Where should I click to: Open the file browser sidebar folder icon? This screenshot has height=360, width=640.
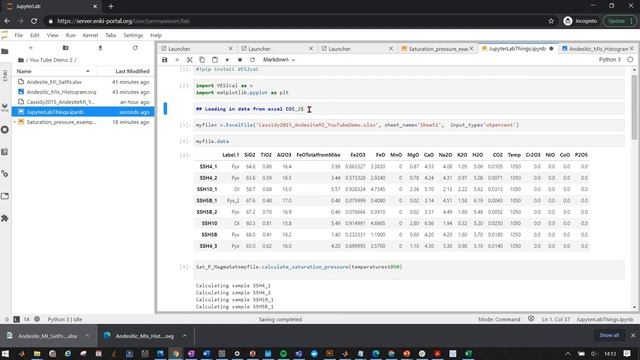pyautogui.click(x=5, y=51)
